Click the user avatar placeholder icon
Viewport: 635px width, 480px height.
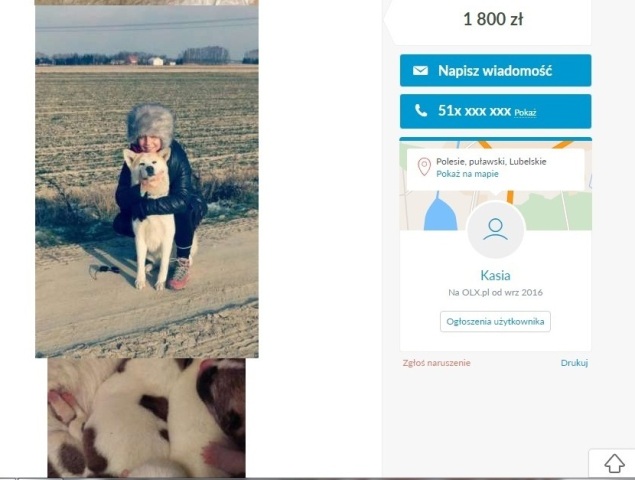(495, 230)
